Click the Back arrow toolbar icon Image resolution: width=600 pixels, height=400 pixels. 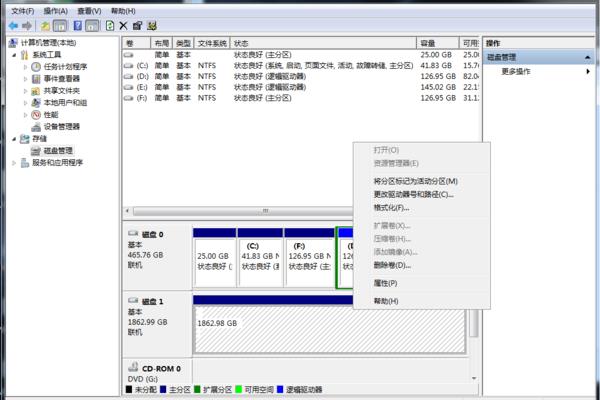[x=13, y=26]
